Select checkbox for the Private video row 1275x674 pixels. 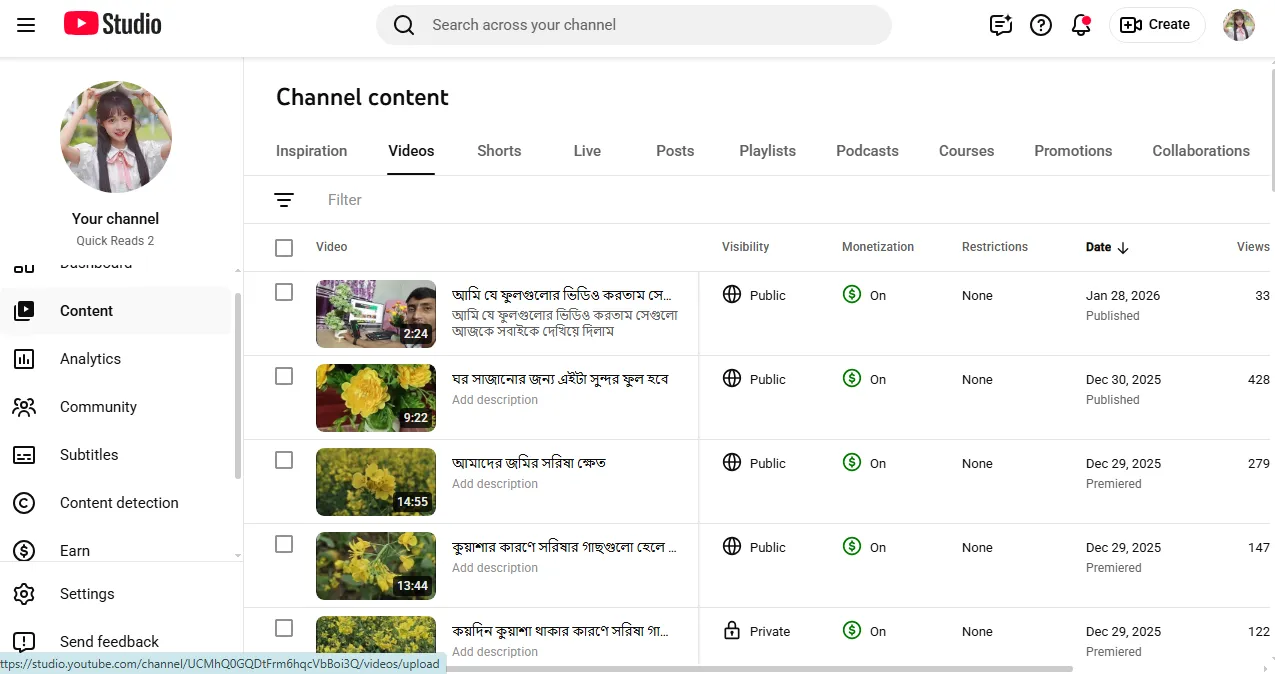pyautogui.click(x=284, y=628)
